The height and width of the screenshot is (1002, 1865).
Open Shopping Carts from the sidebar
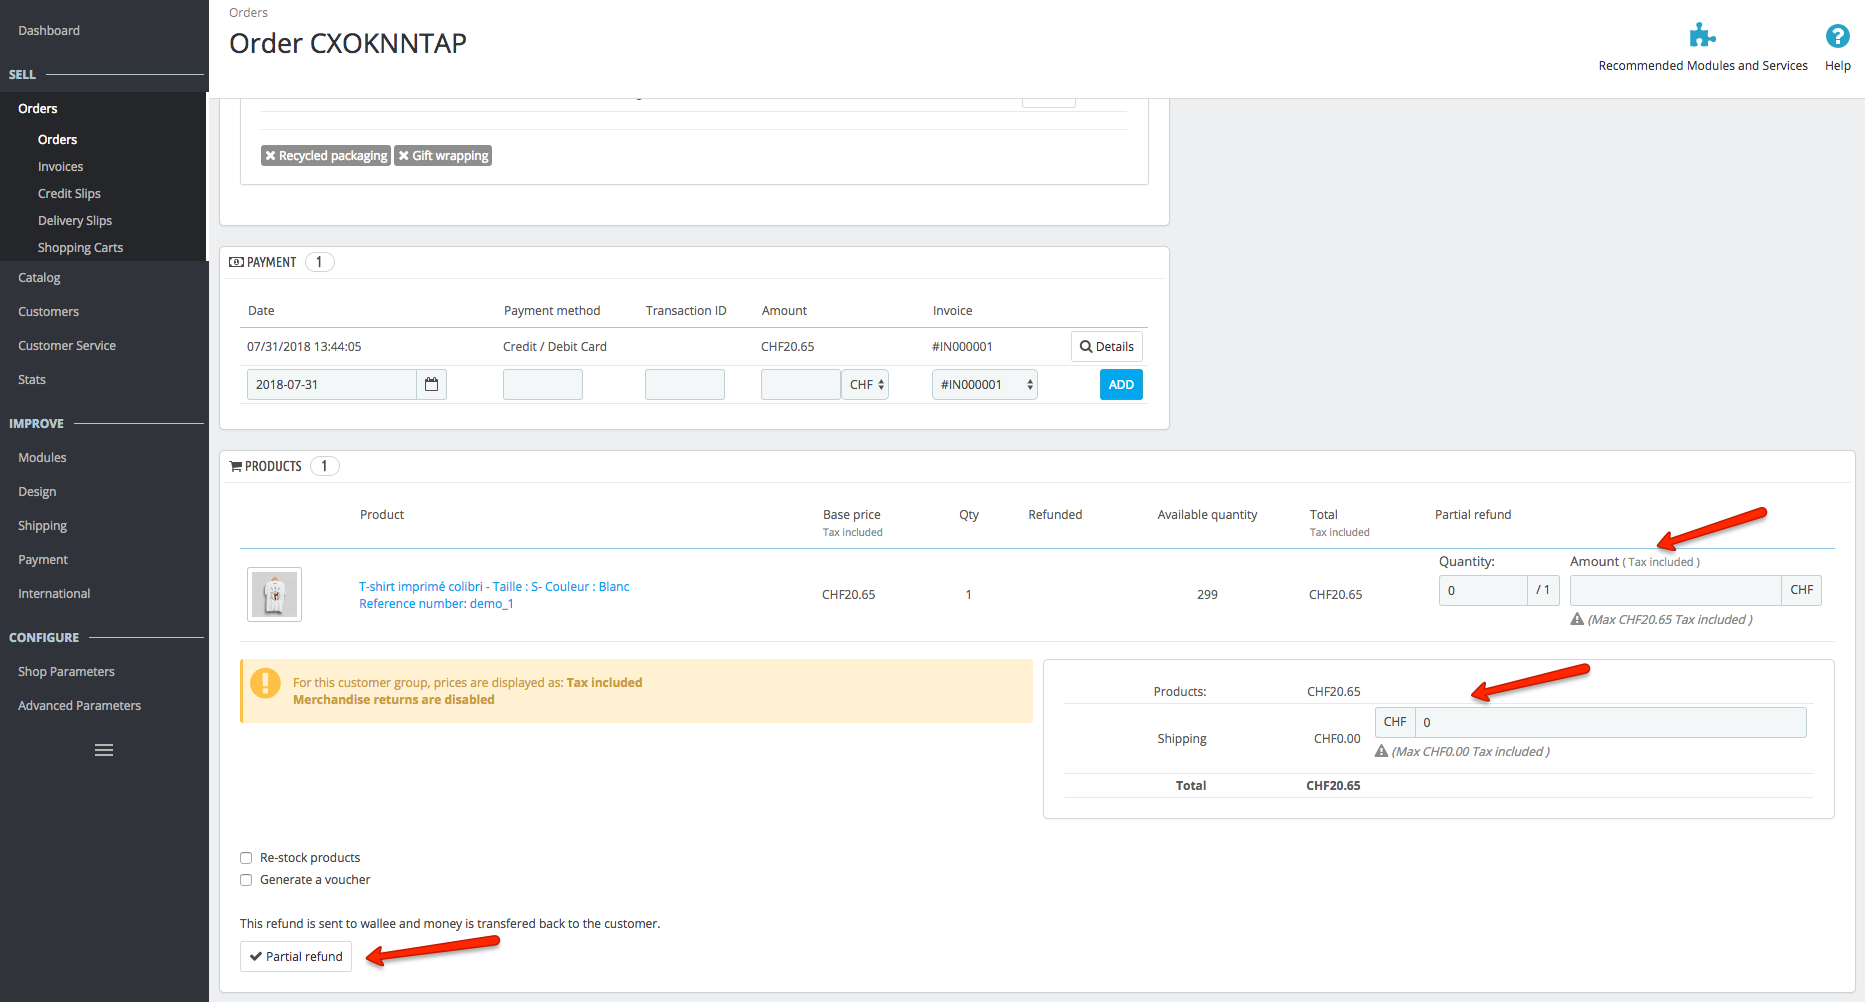coord(80,247)
